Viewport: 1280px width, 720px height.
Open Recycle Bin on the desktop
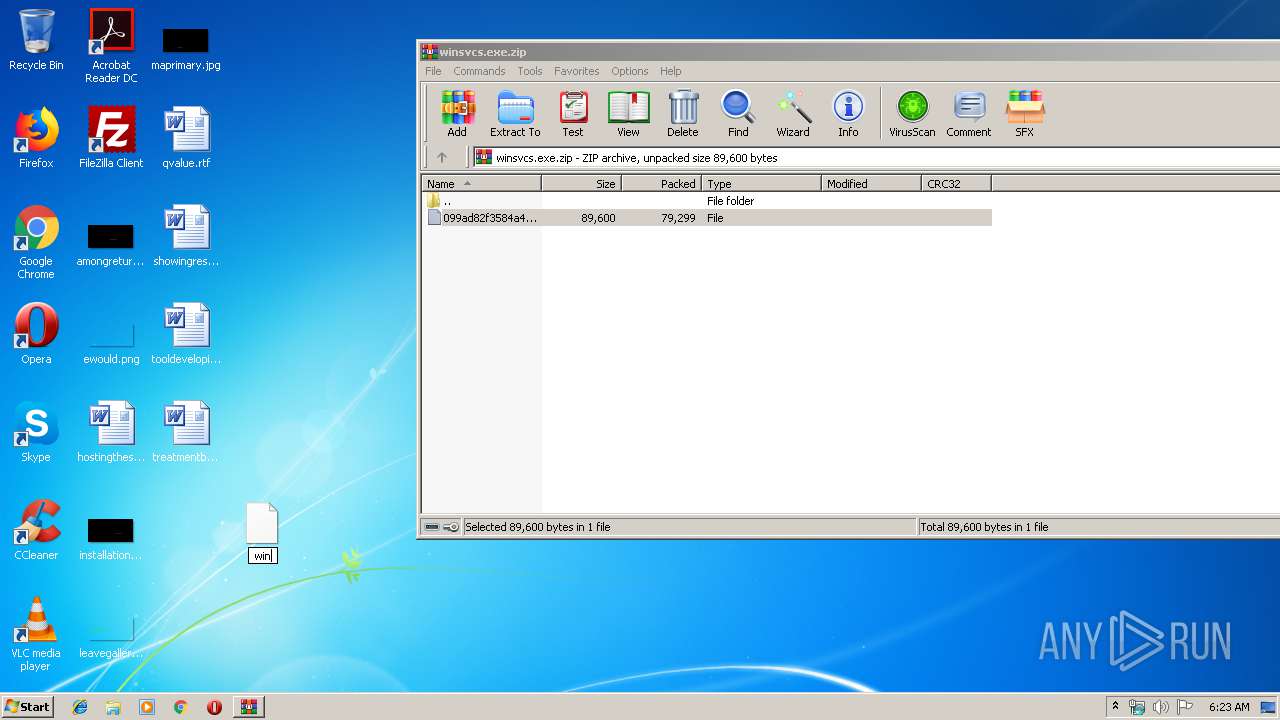[36, 40]
